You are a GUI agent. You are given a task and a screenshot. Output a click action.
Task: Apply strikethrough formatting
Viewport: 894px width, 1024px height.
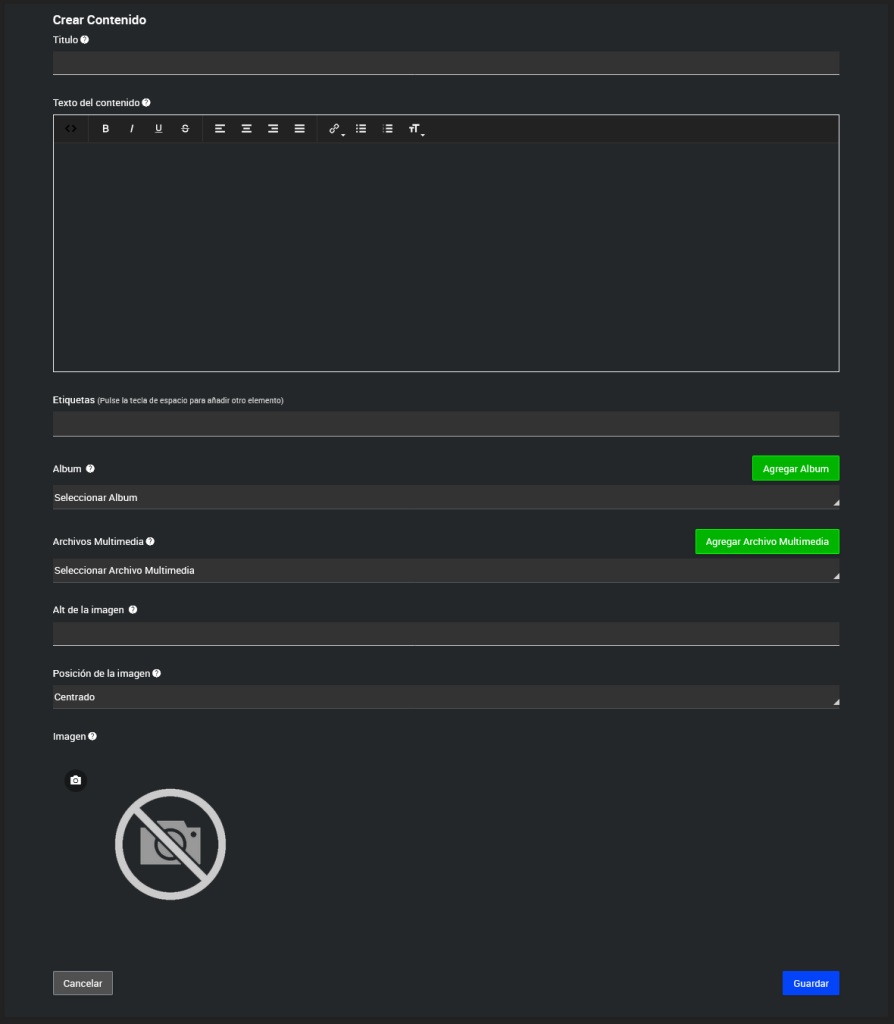(185, 129)
